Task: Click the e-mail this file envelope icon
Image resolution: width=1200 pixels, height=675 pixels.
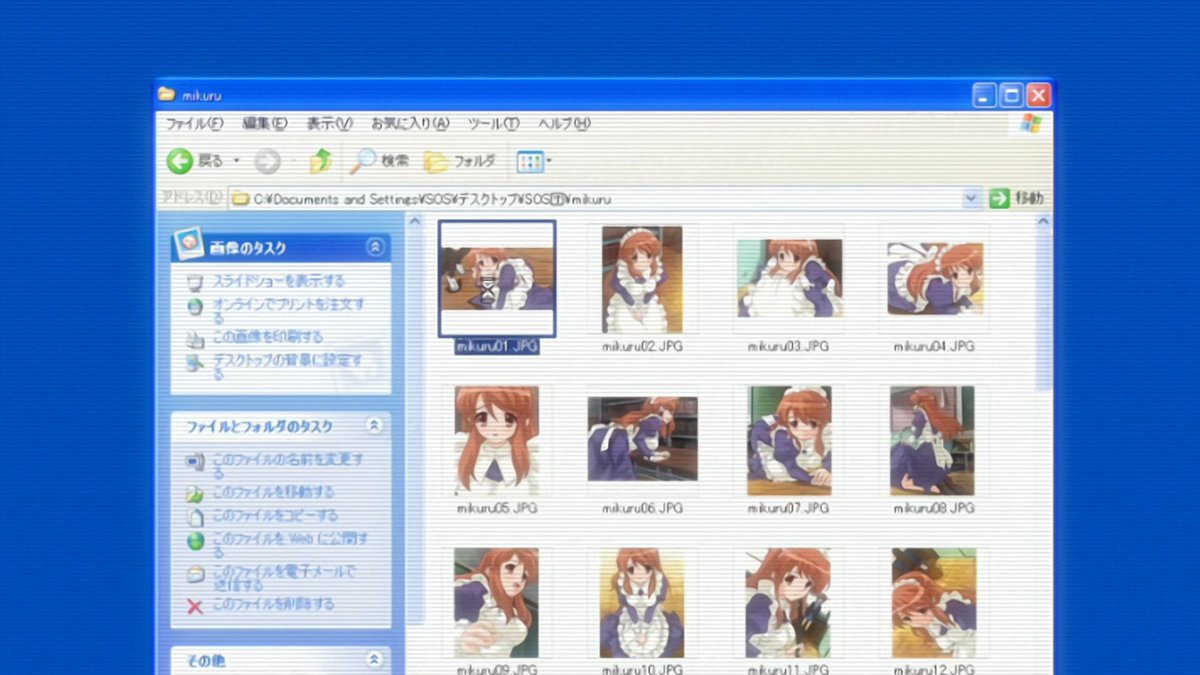Action: coord(196,574)
